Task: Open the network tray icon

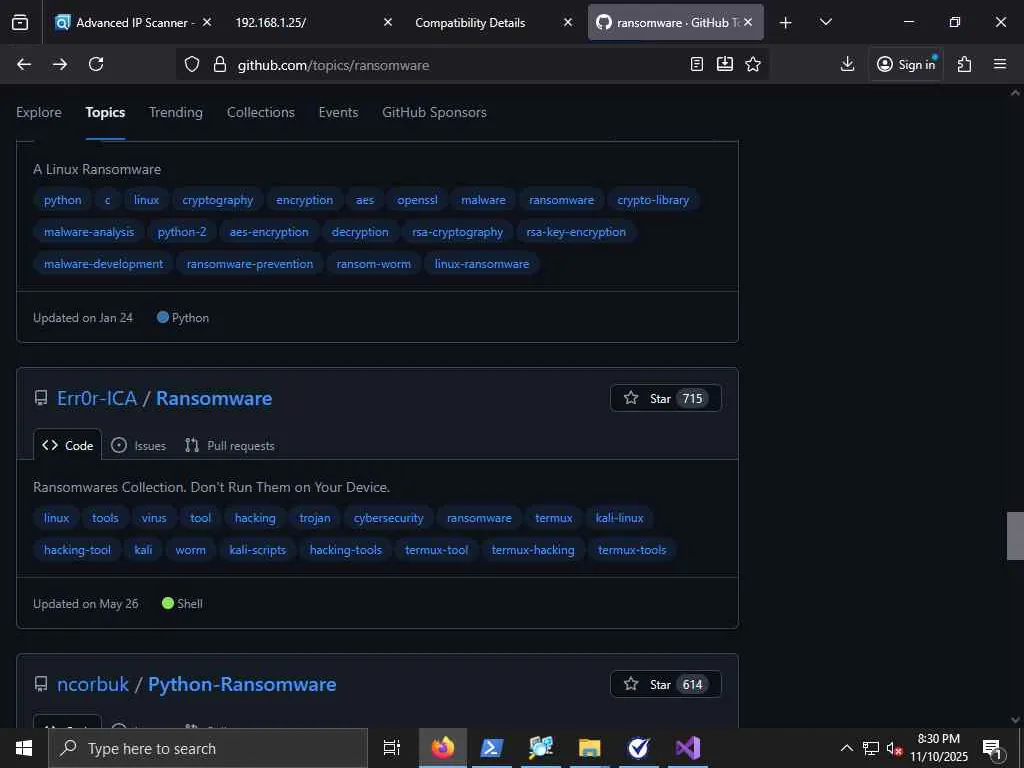Action: point(871,748)
